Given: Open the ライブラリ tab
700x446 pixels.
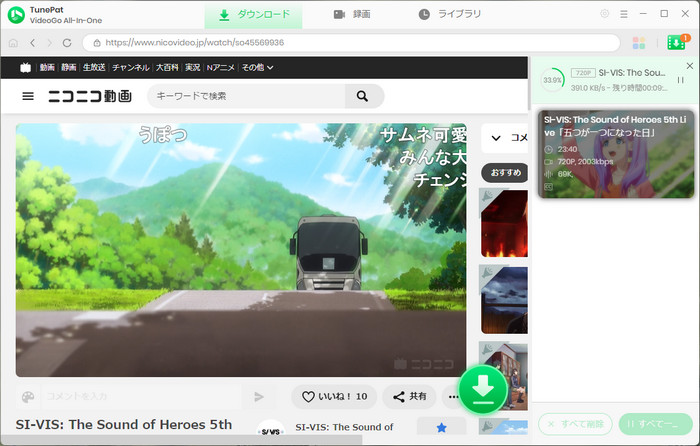Looking at the screenshot, I should (x=450, y=15).
